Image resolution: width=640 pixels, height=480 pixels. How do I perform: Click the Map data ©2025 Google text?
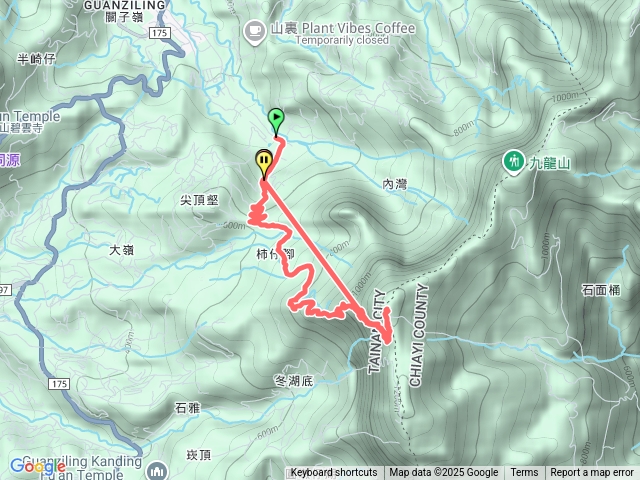(x=444, y=473)
